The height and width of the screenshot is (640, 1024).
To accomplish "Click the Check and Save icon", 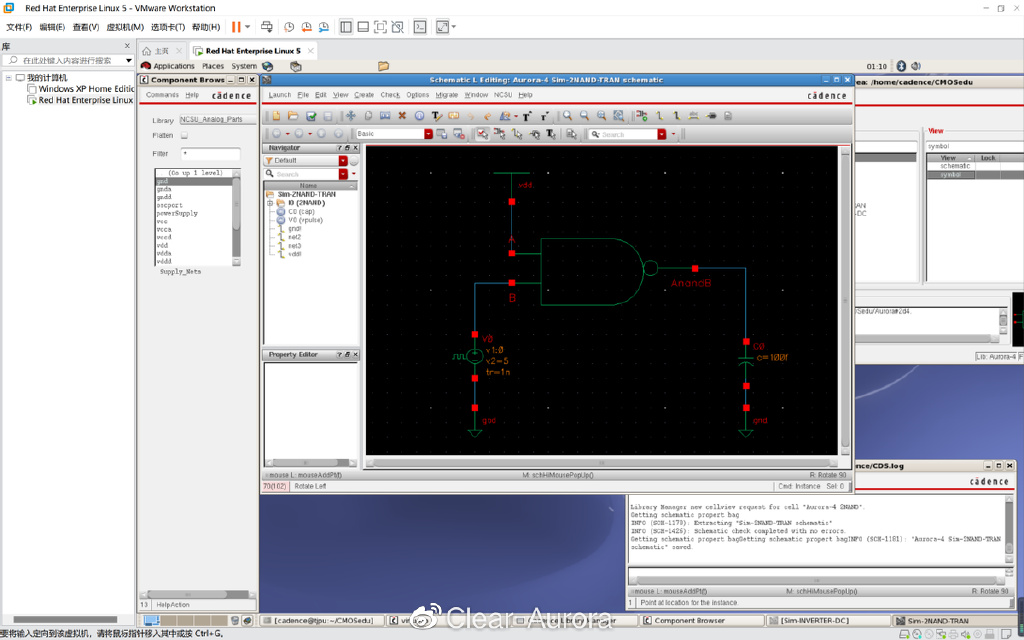I will pos(311,116).
